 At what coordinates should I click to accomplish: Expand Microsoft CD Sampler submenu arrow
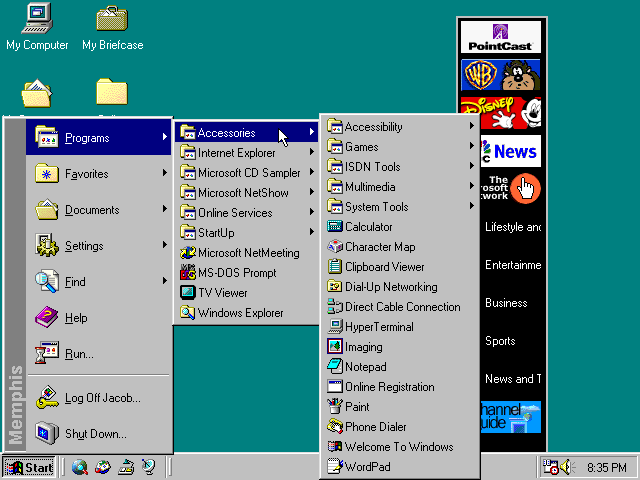pyautogui.click(x=312, y=172)
